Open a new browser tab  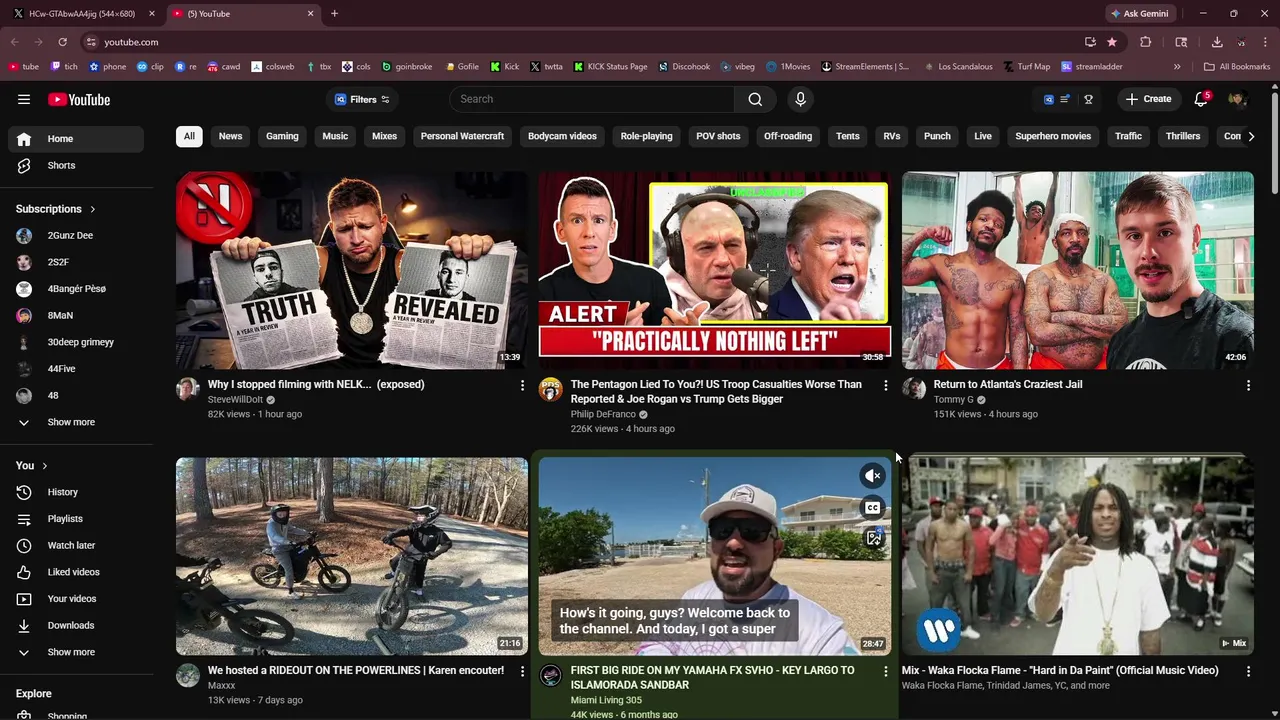(x=334, y=14)
